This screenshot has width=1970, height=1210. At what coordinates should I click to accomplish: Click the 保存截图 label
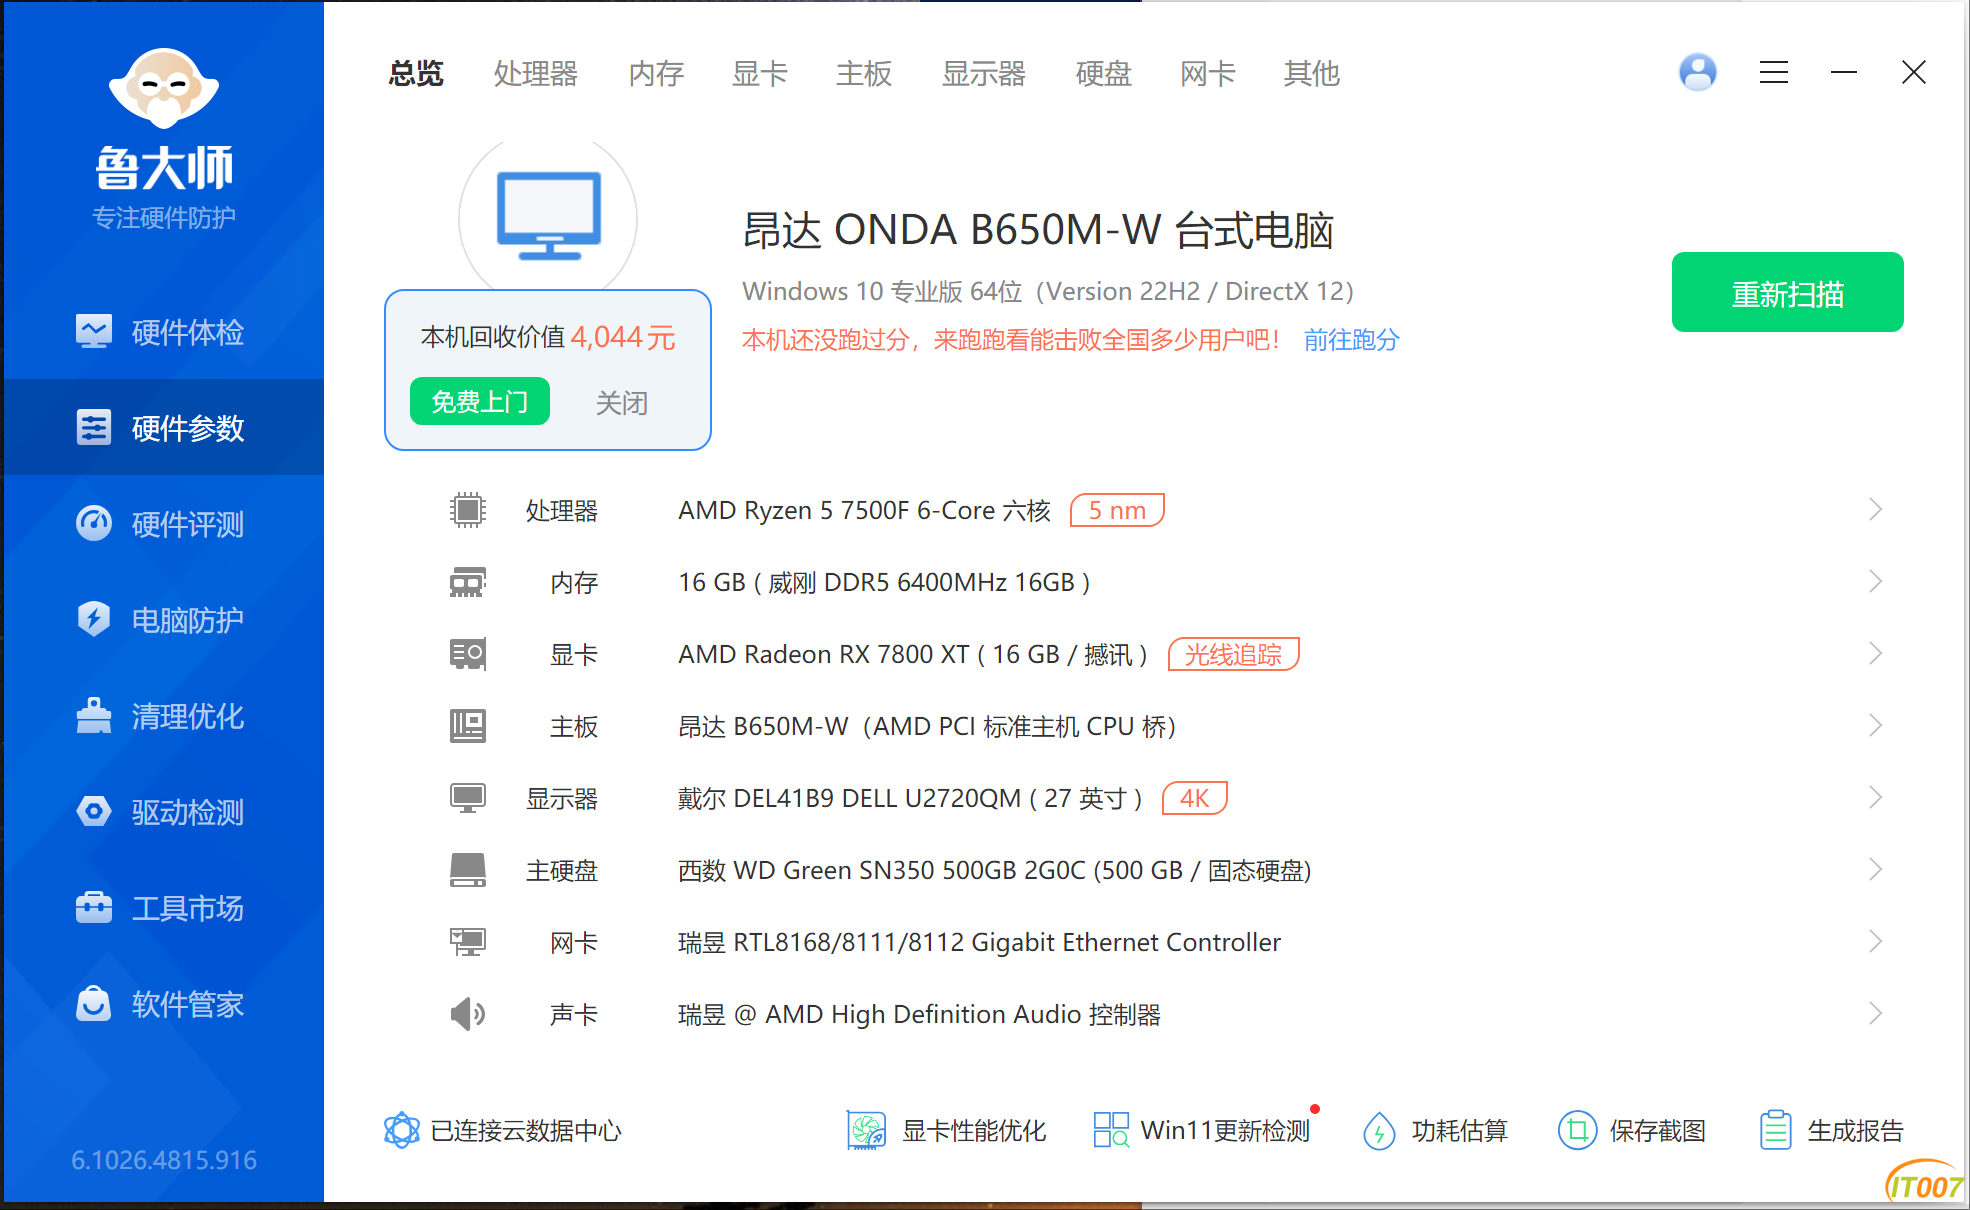tap(1658, 1130)
